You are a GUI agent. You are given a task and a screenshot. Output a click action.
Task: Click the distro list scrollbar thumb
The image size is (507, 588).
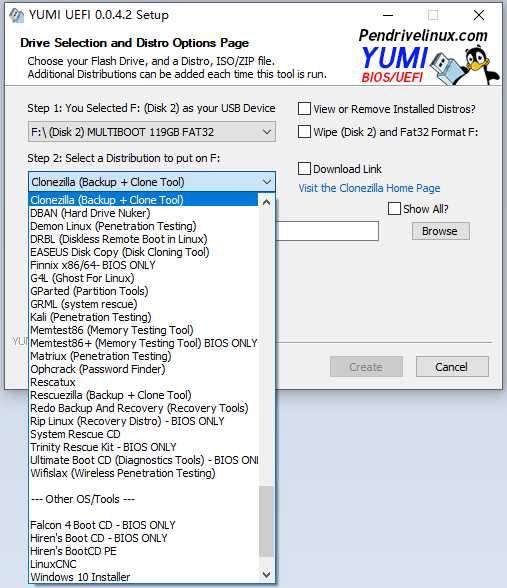coord(267,521)
